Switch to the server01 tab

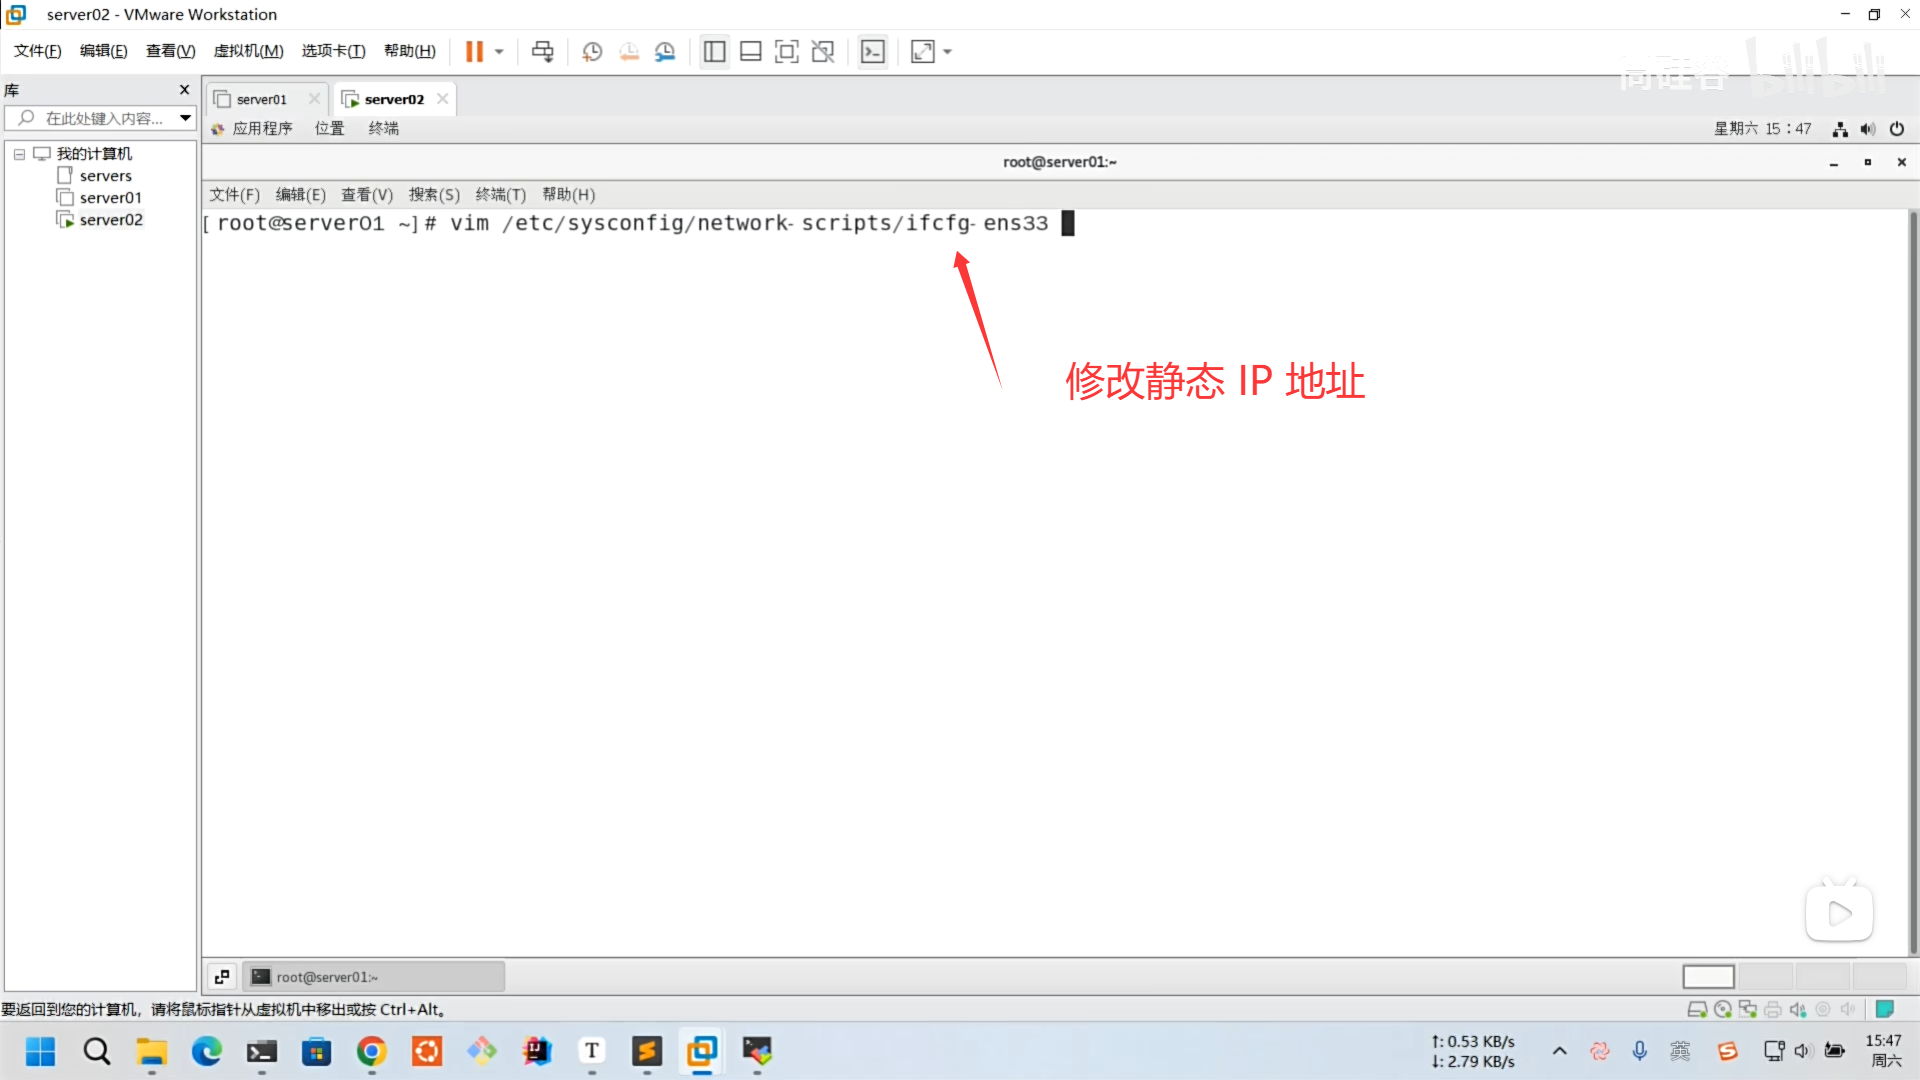pos(261,99)
